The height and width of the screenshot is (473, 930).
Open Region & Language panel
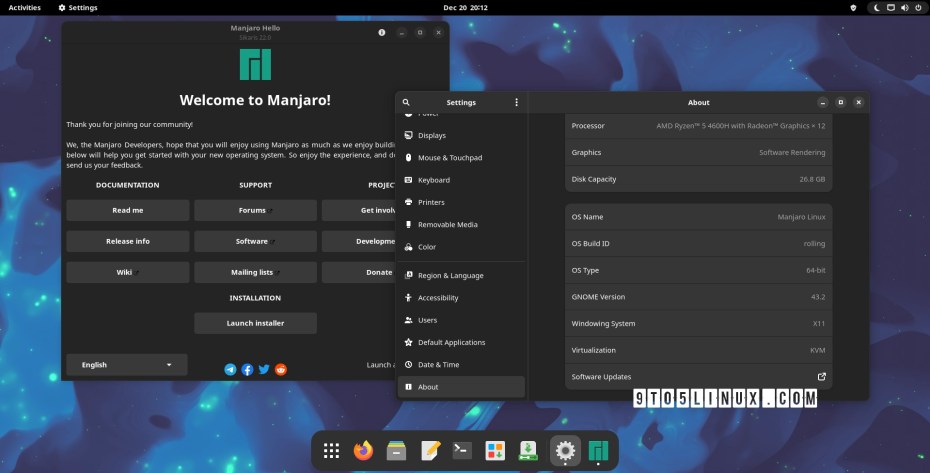click(461, 275)
